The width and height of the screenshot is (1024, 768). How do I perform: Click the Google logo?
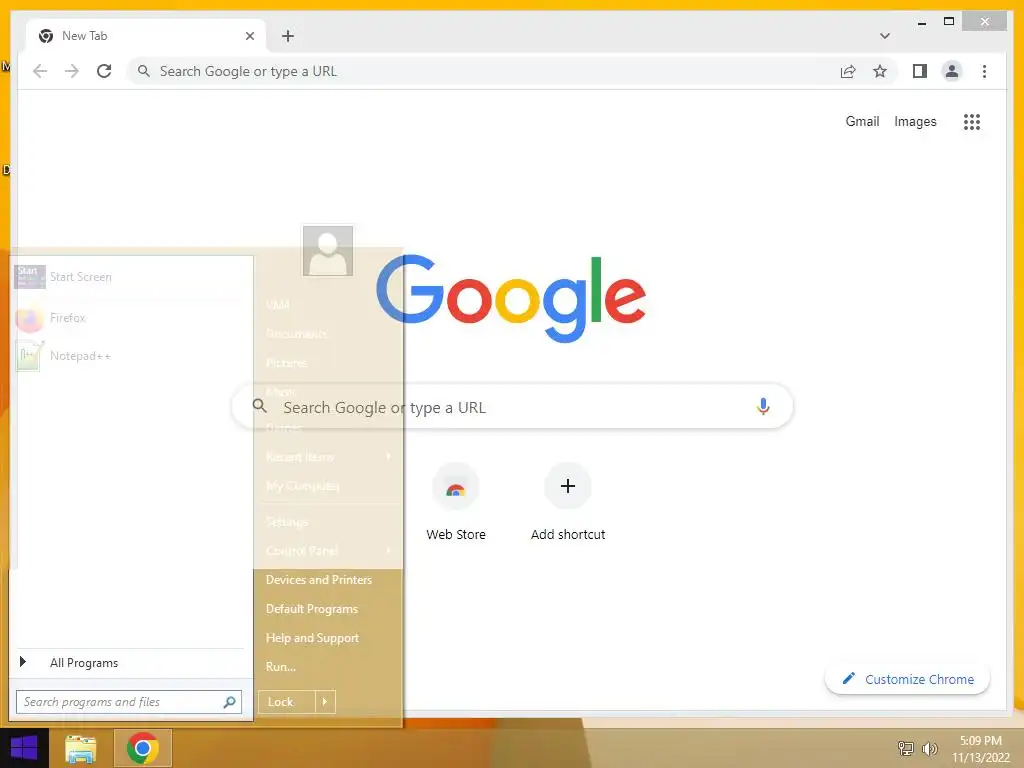click(511, 298)
